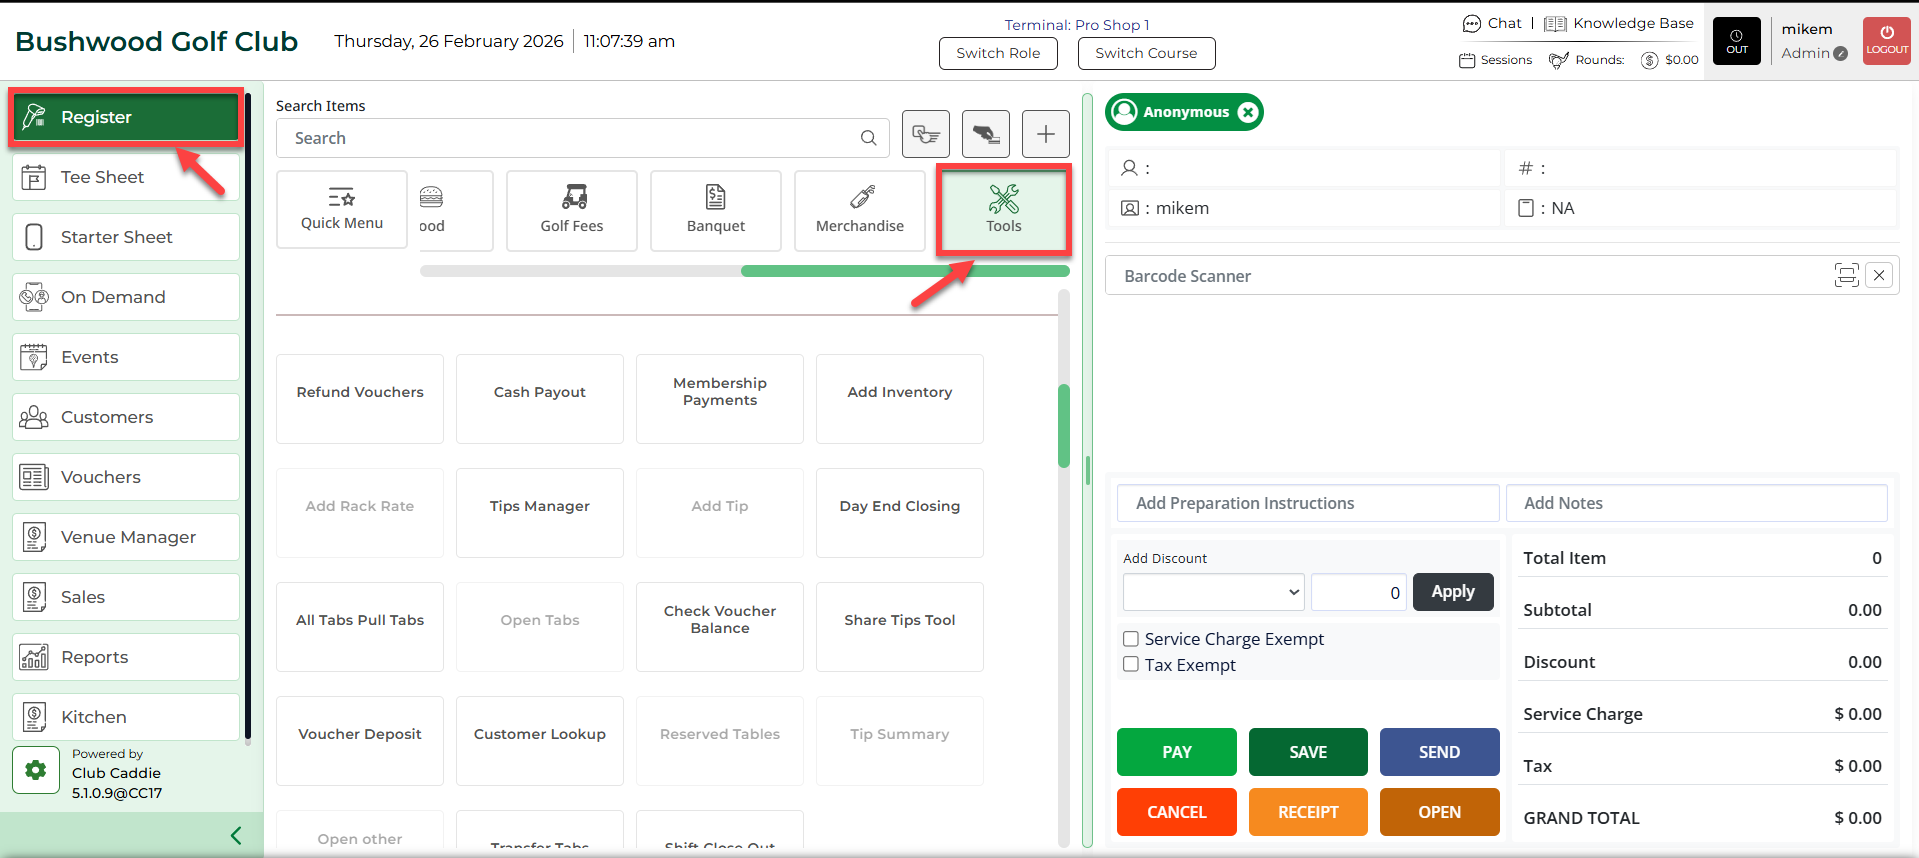Tick the Tax Exempt checkbox
1919x858 pixels.
1131,665
